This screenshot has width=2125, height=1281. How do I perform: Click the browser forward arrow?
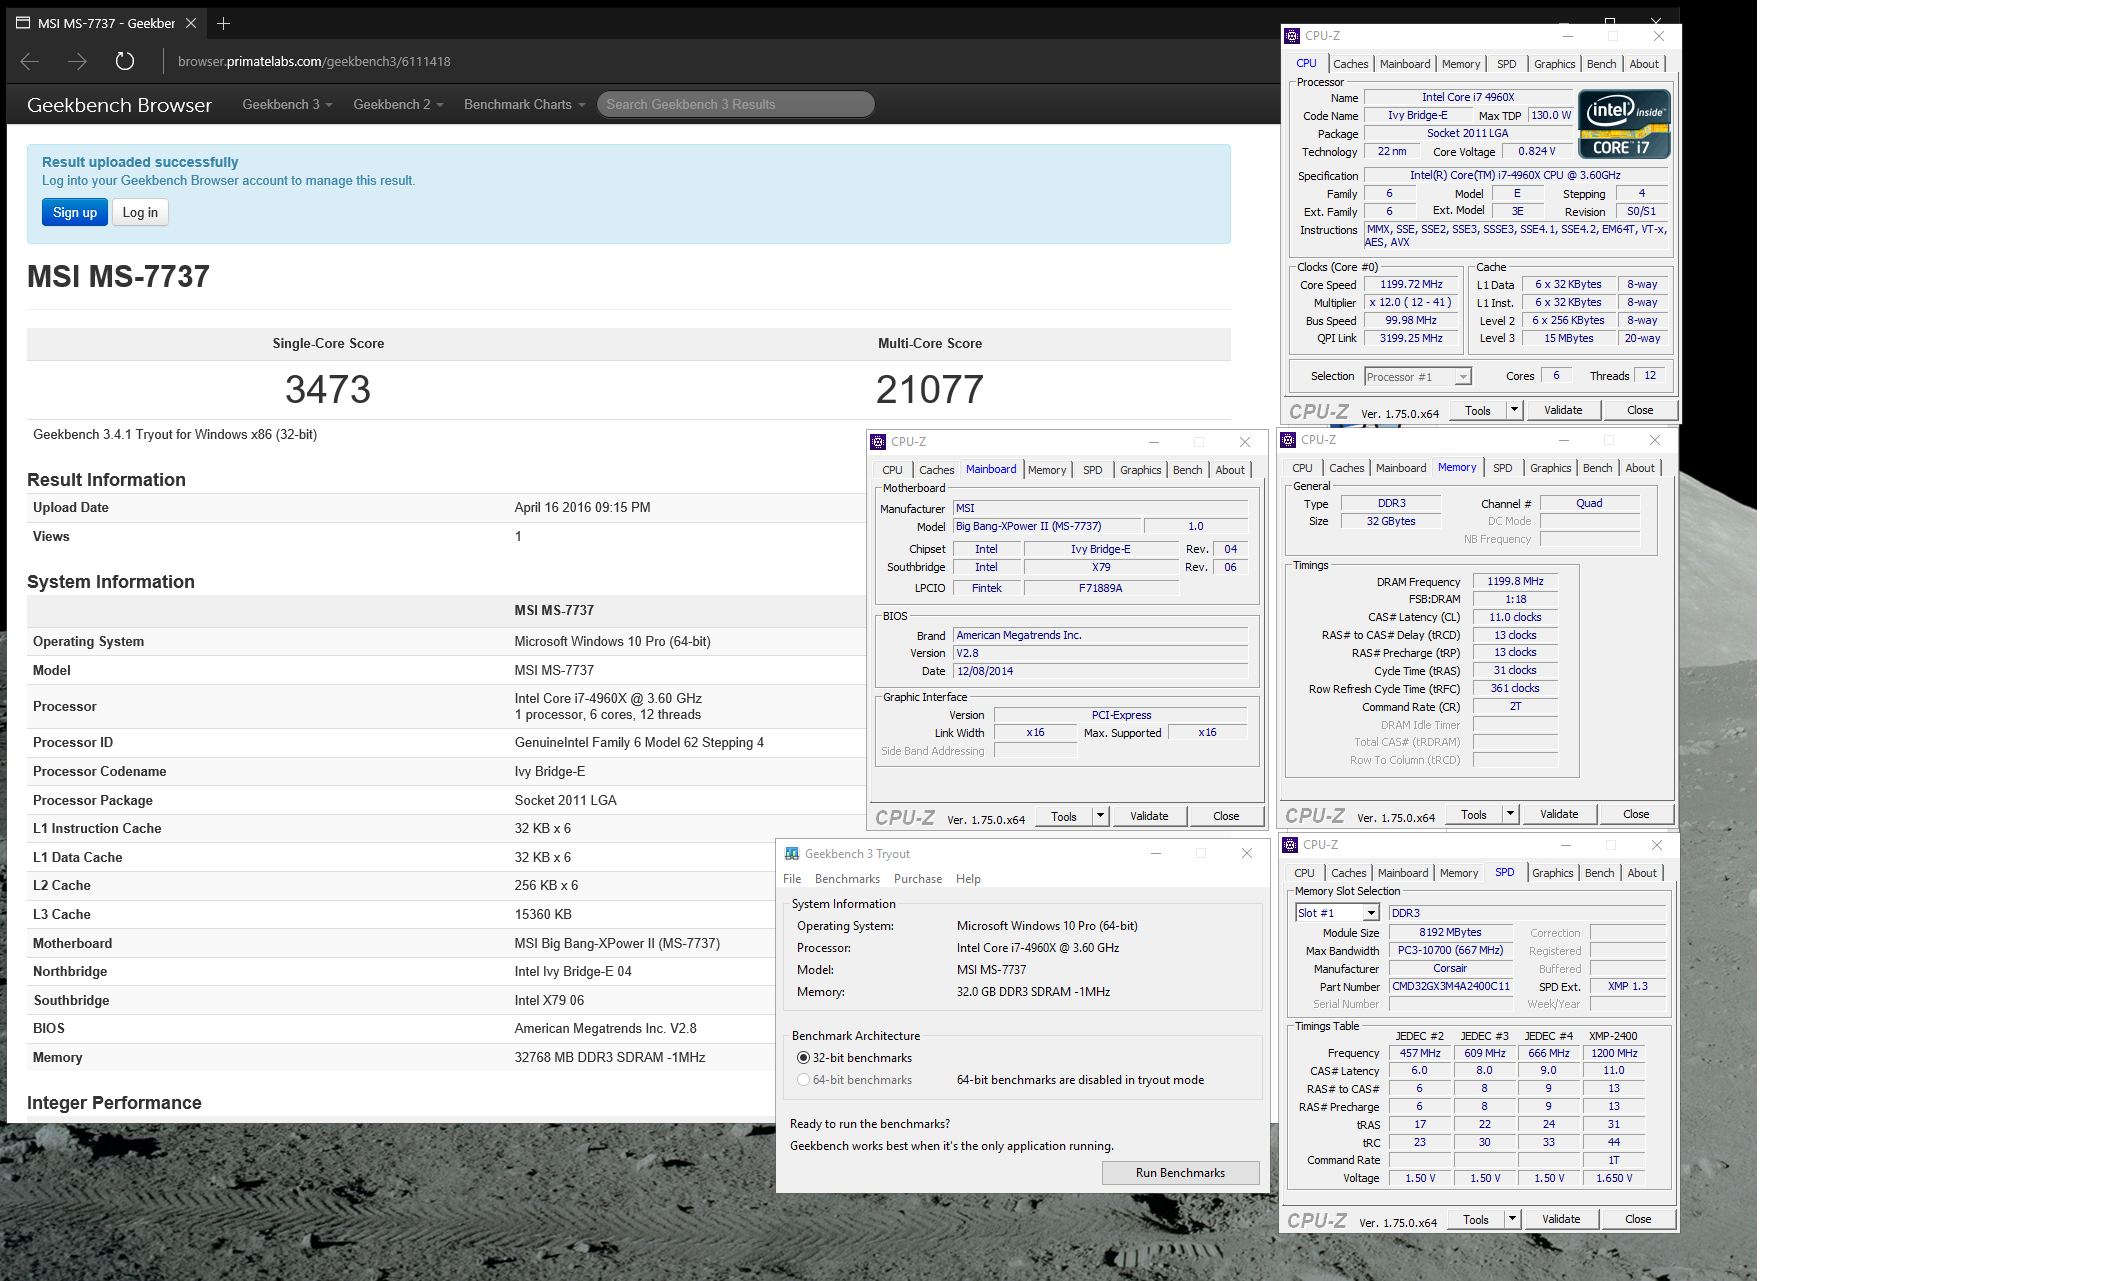(x=77, y=62)
